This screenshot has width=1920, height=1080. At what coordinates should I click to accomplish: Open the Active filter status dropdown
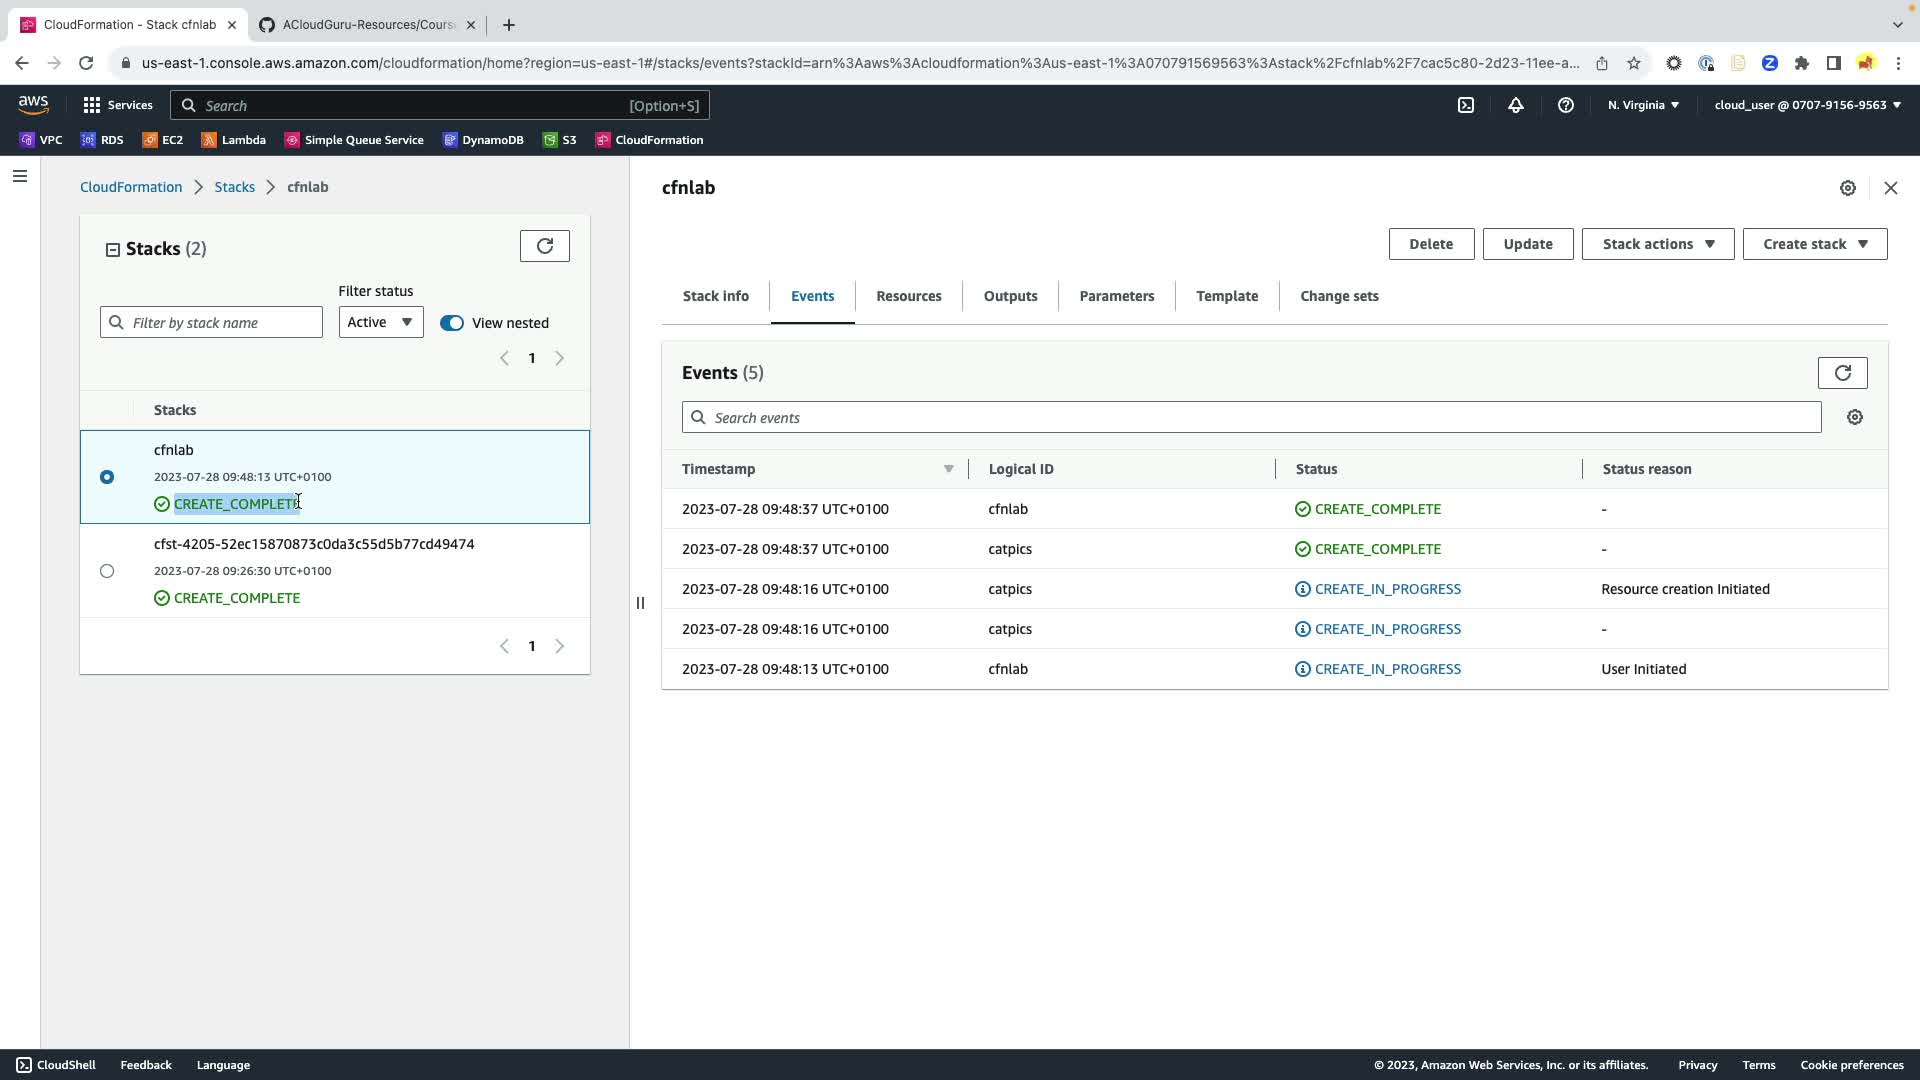point(380,322)
